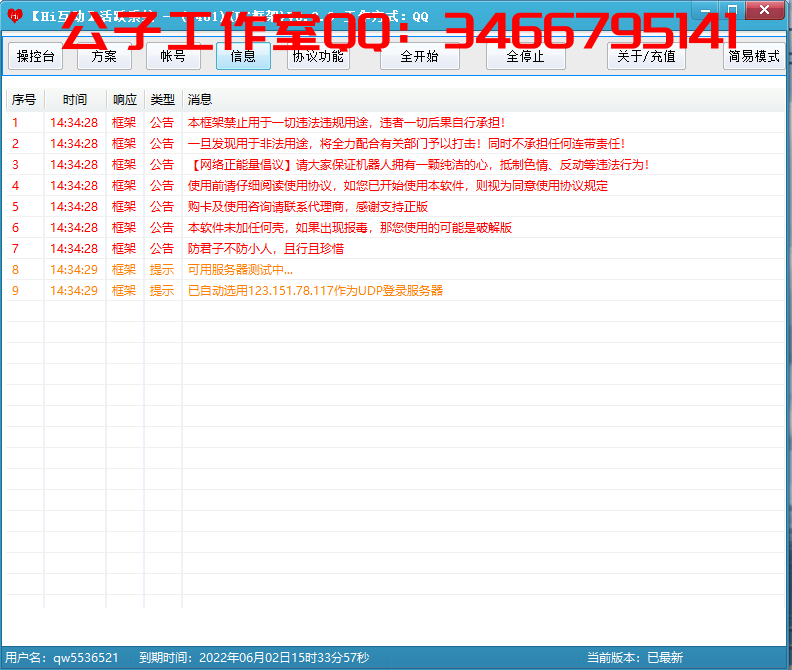Switch to the 方案 tab

(x=104, y=56)
